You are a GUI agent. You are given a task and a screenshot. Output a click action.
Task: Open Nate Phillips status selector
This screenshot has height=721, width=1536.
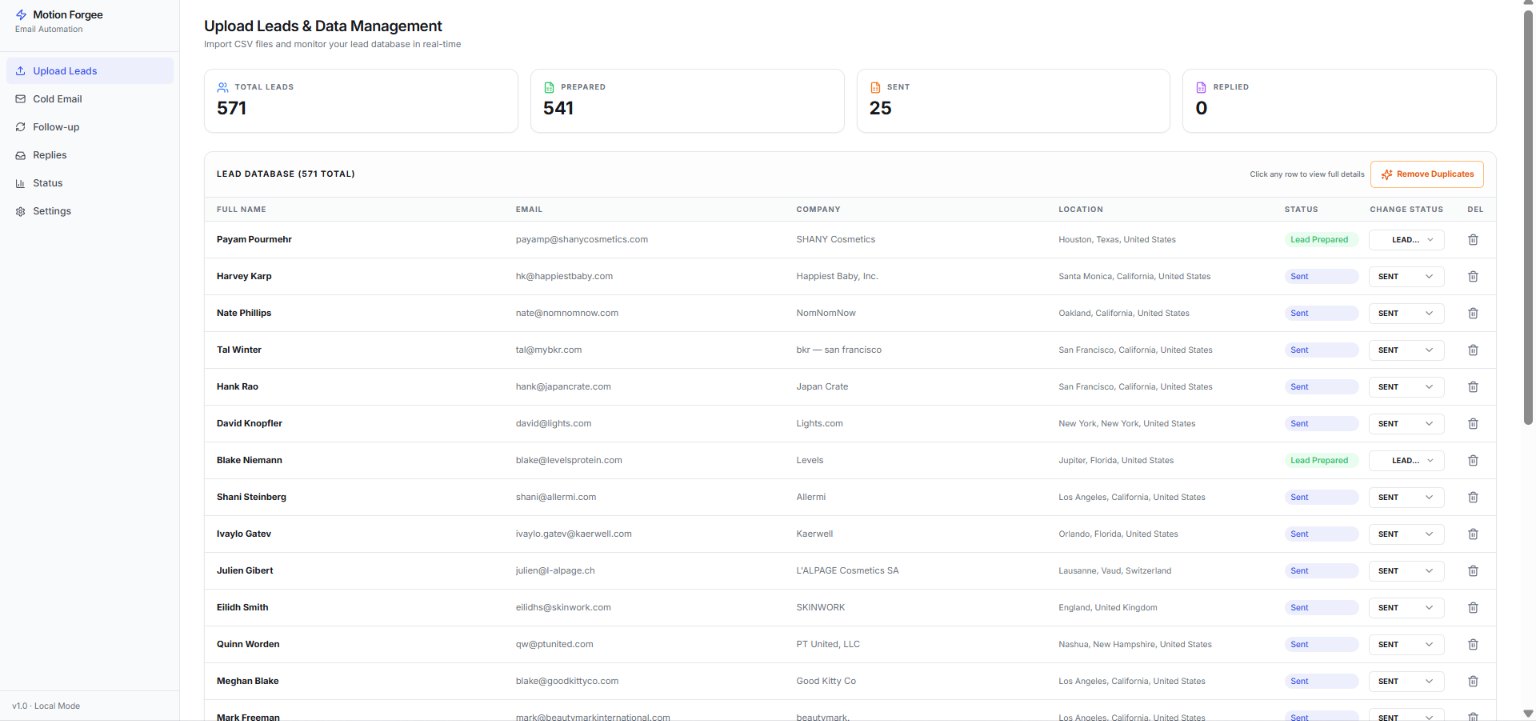[x=1406, y=313]
